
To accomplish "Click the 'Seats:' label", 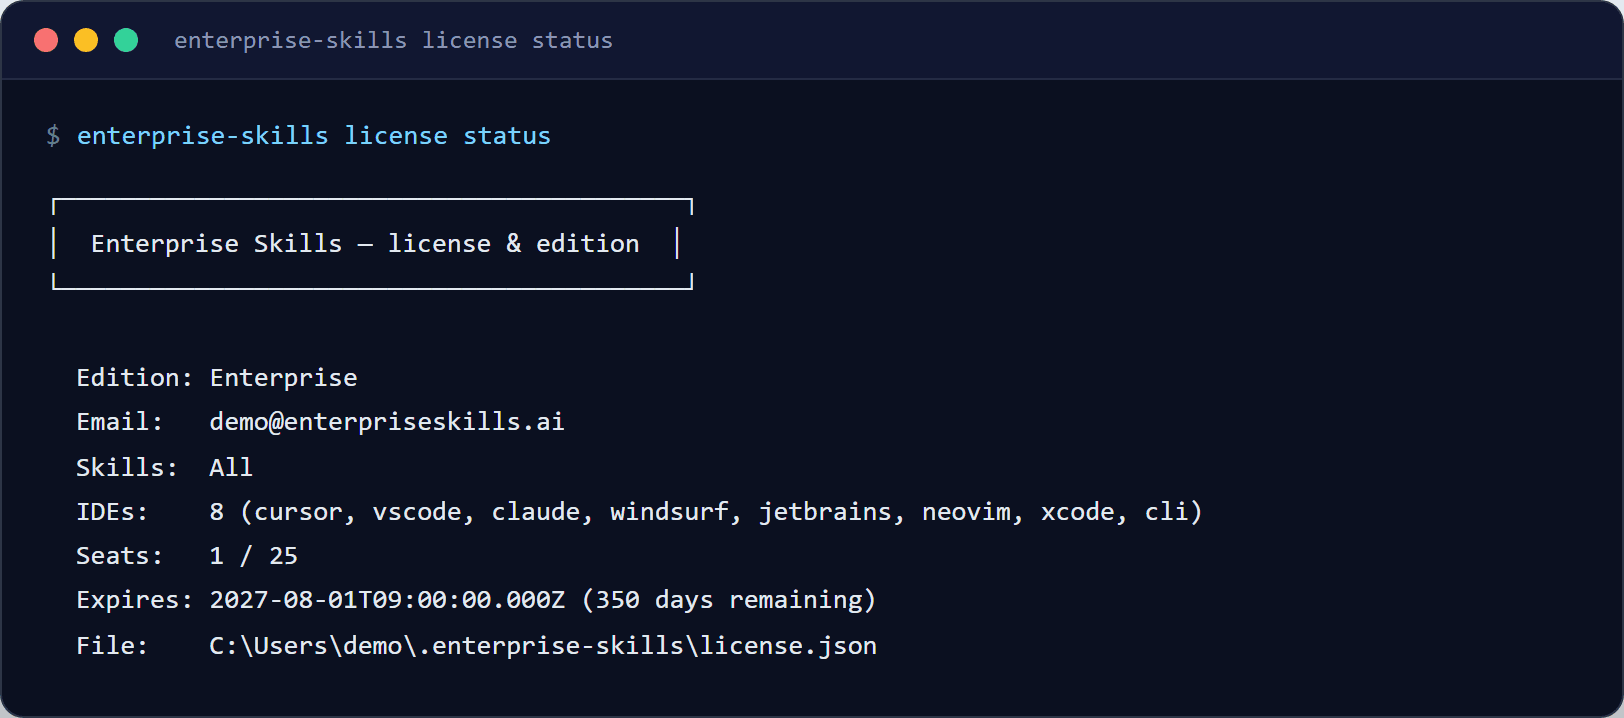I will click(x=120, y=556).
